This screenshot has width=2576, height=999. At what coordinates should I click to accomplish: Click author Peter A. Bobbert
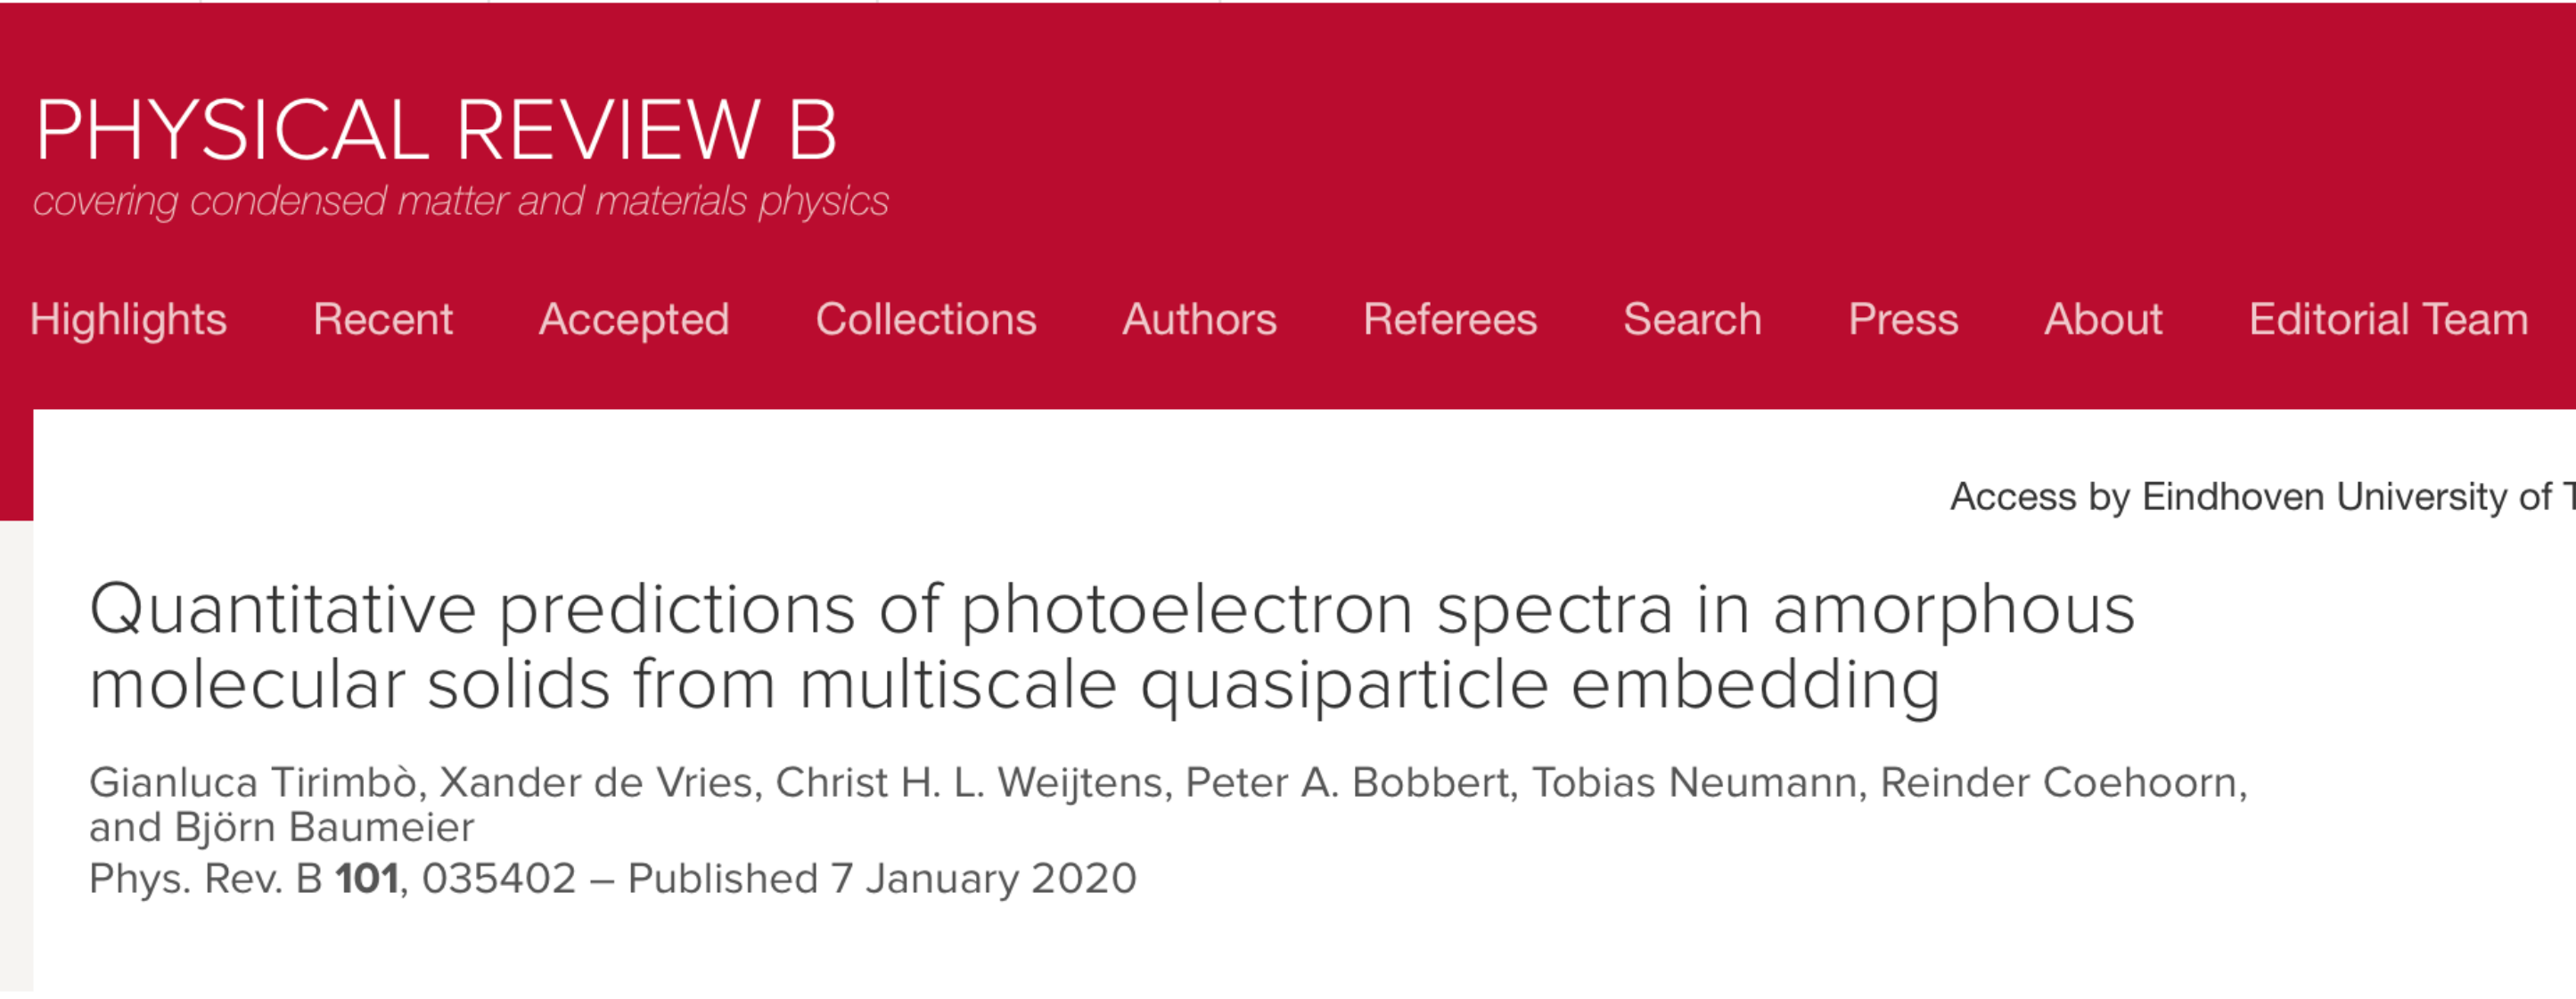click(x=1346, y=783)
